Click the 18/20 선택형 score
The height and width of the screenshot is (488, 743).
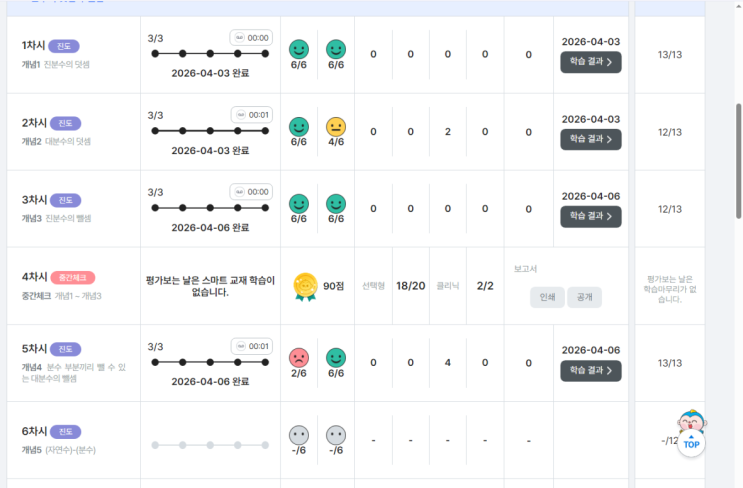coord(410,286)
